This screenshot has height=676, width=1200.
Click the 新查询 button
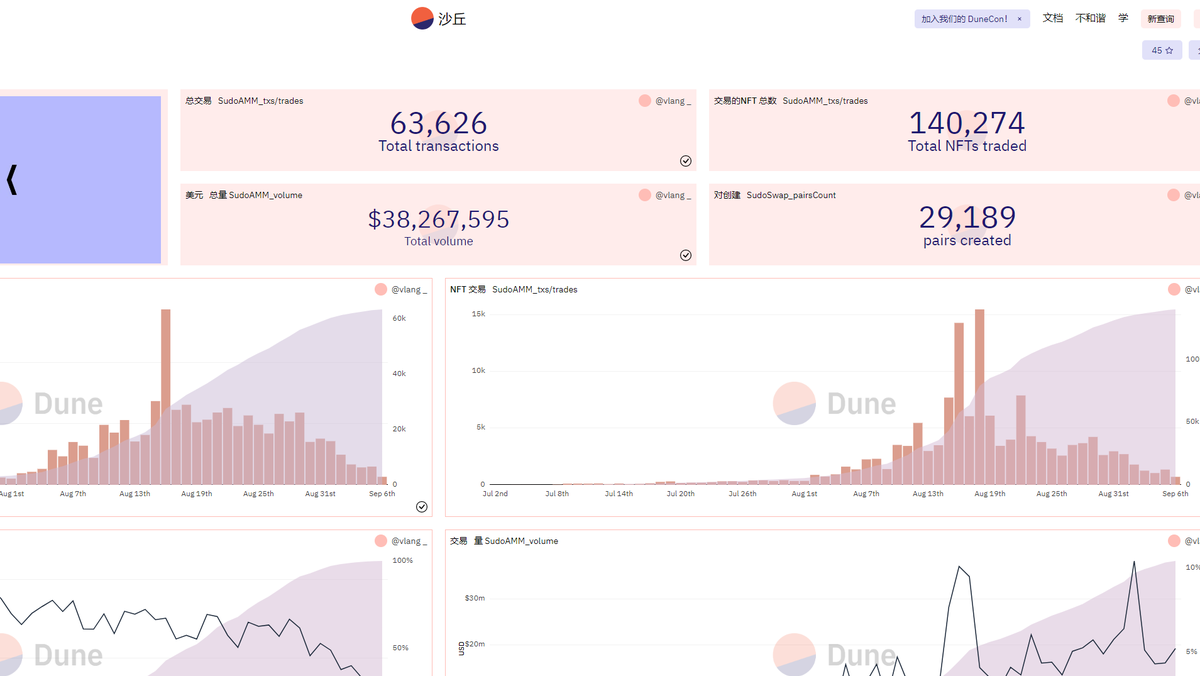(1161, 19)
